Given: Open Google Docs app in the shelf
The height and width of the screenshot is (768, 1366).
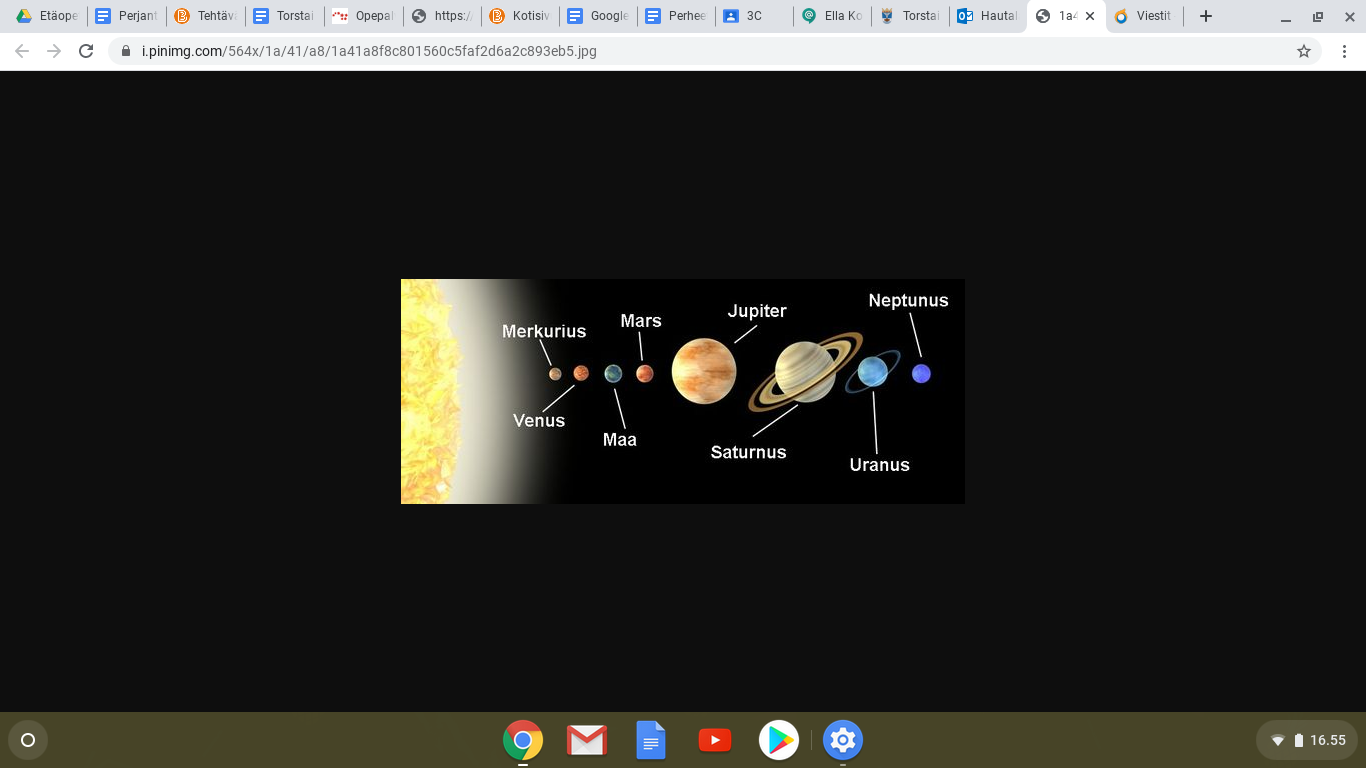Looking at the screenshot, I should click(x=651, y=740).
